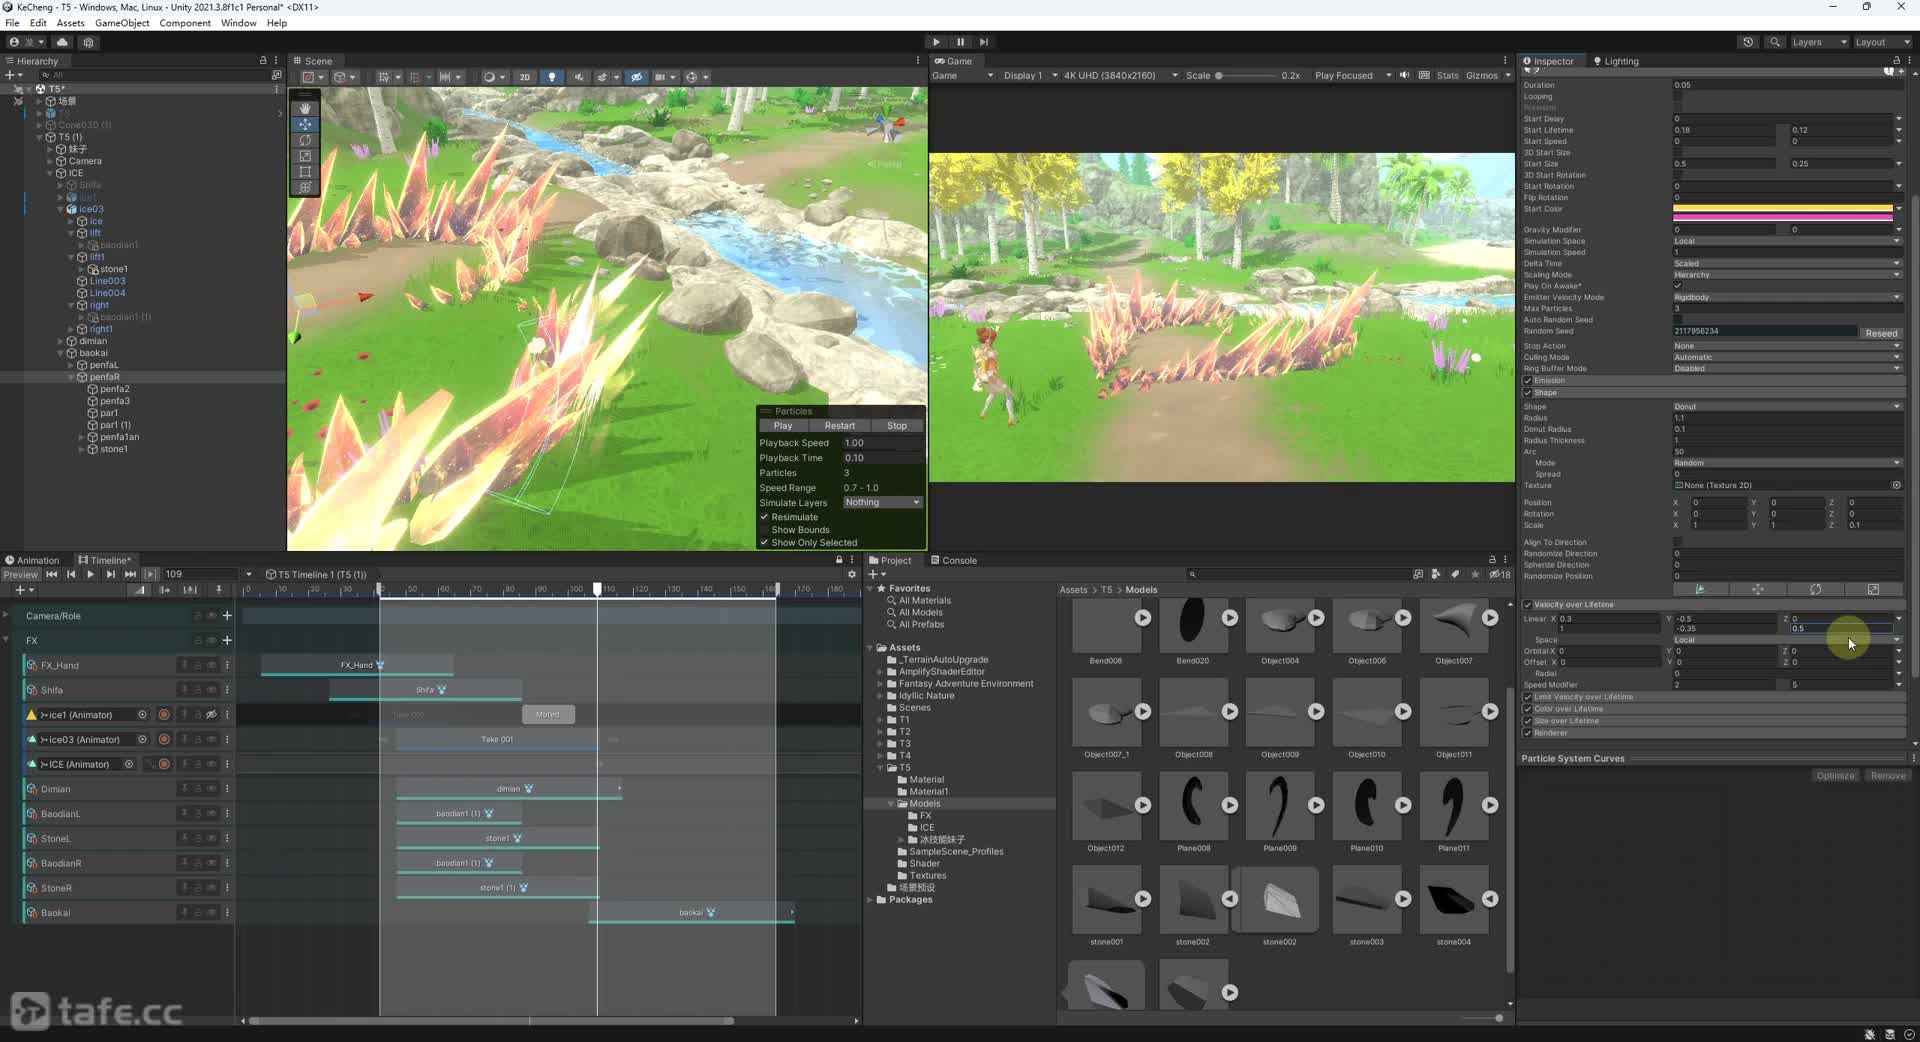Viewport: 1920px width, 1042px height.
Task: Open the Simulation Space dropdown
Action: tap(1788, 241)
